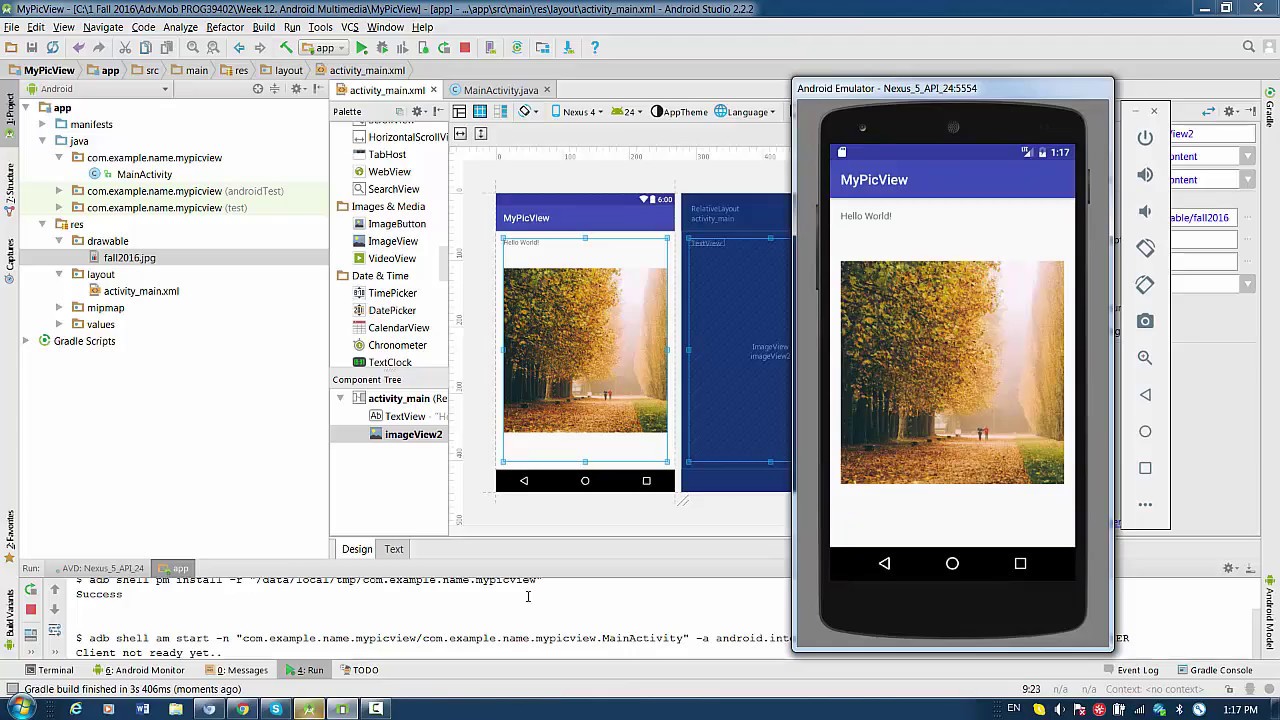Show Design view surface only

[459, 112]
